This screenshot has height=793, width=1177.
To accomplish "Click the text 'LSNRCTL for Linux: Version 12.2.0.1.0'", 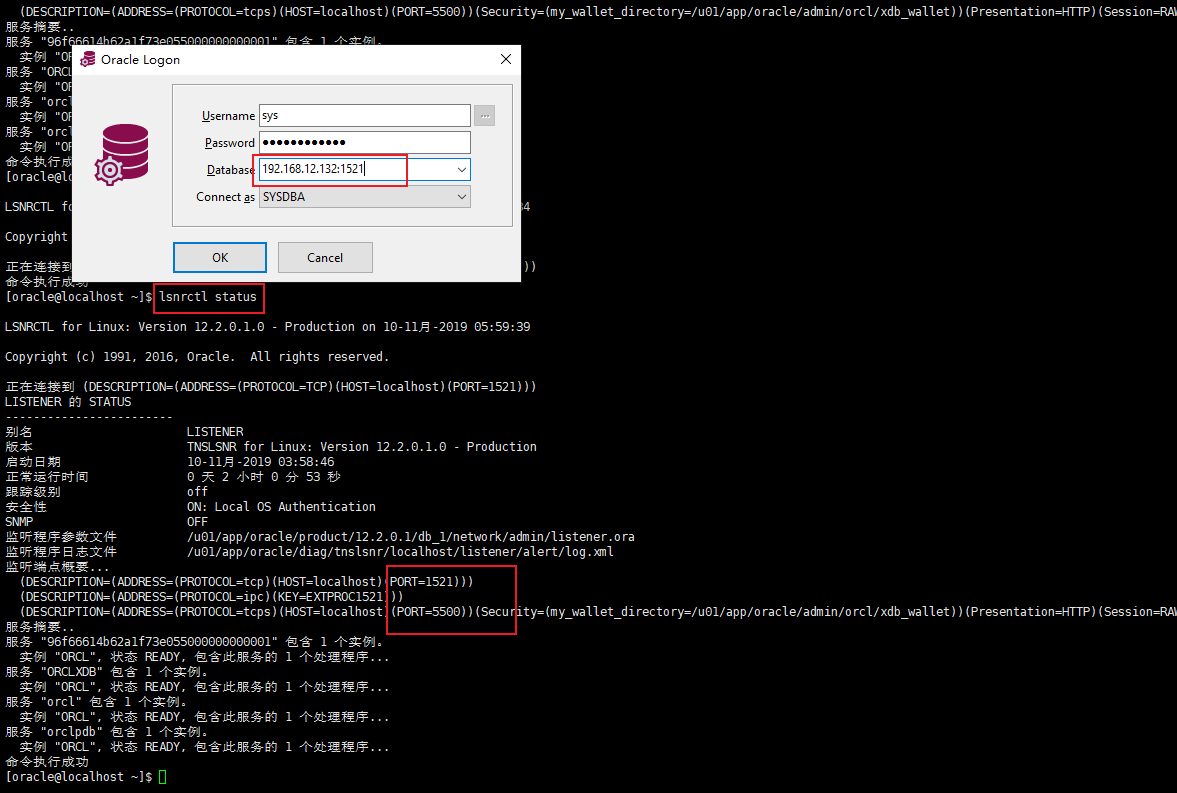I will pyautogui.click(x=134, y=327).
